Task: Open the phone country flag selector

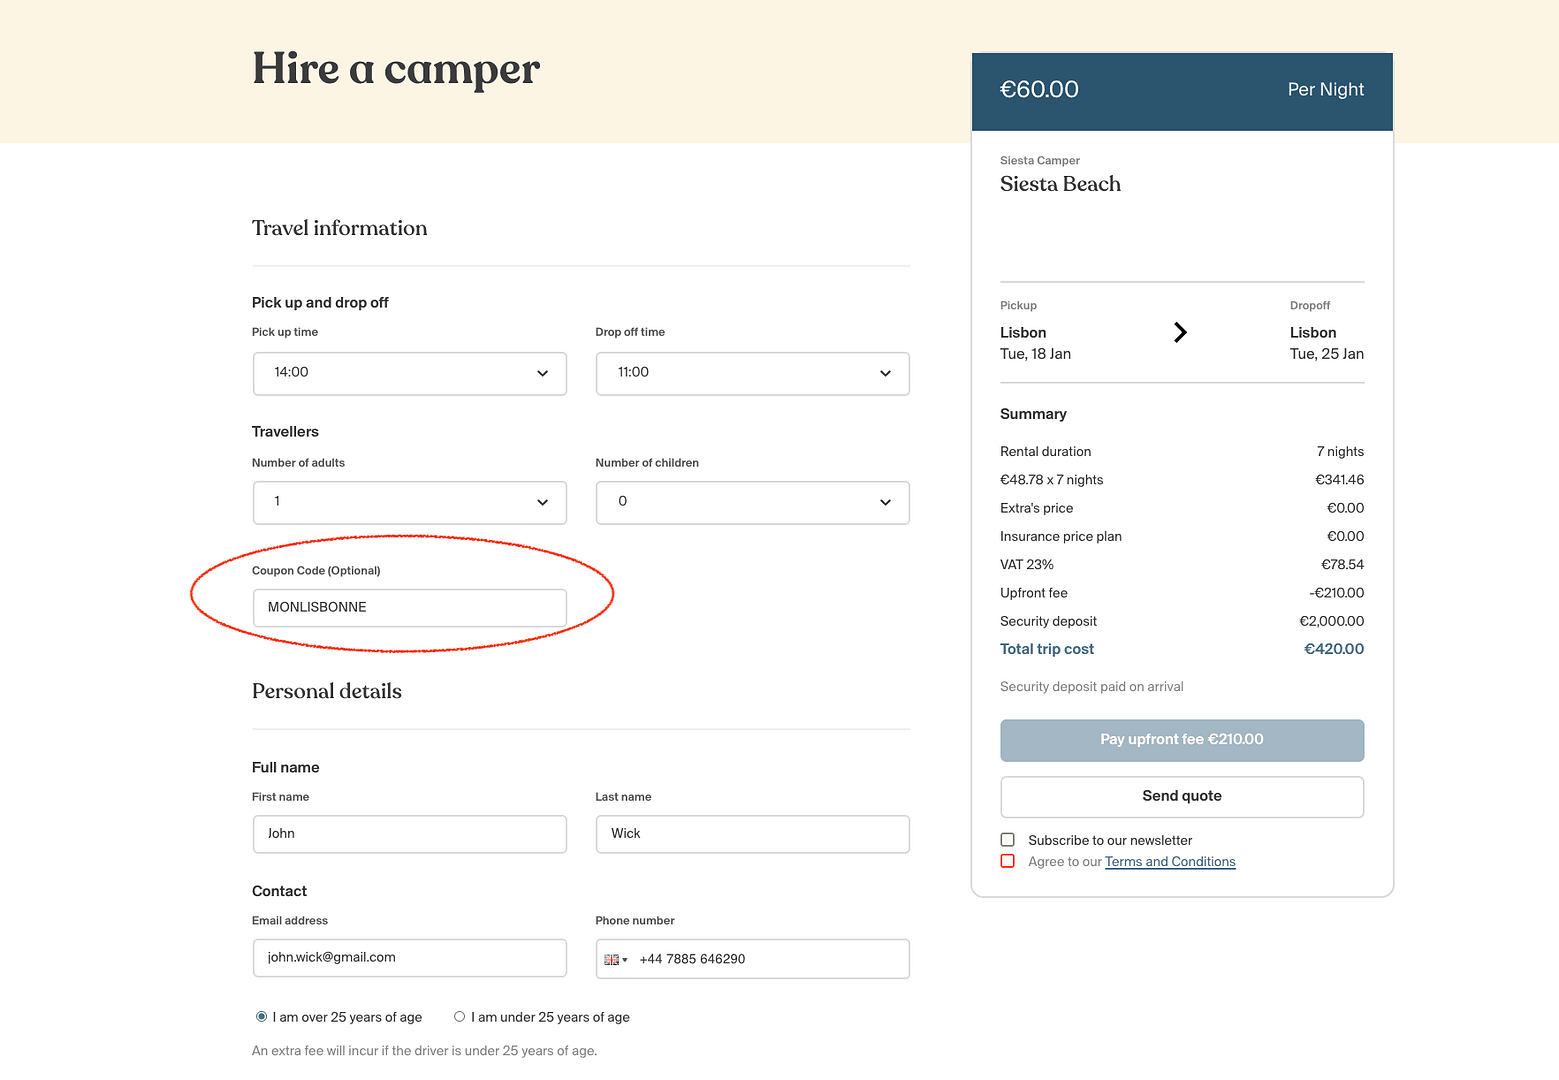Action: [x=615, y=959]
